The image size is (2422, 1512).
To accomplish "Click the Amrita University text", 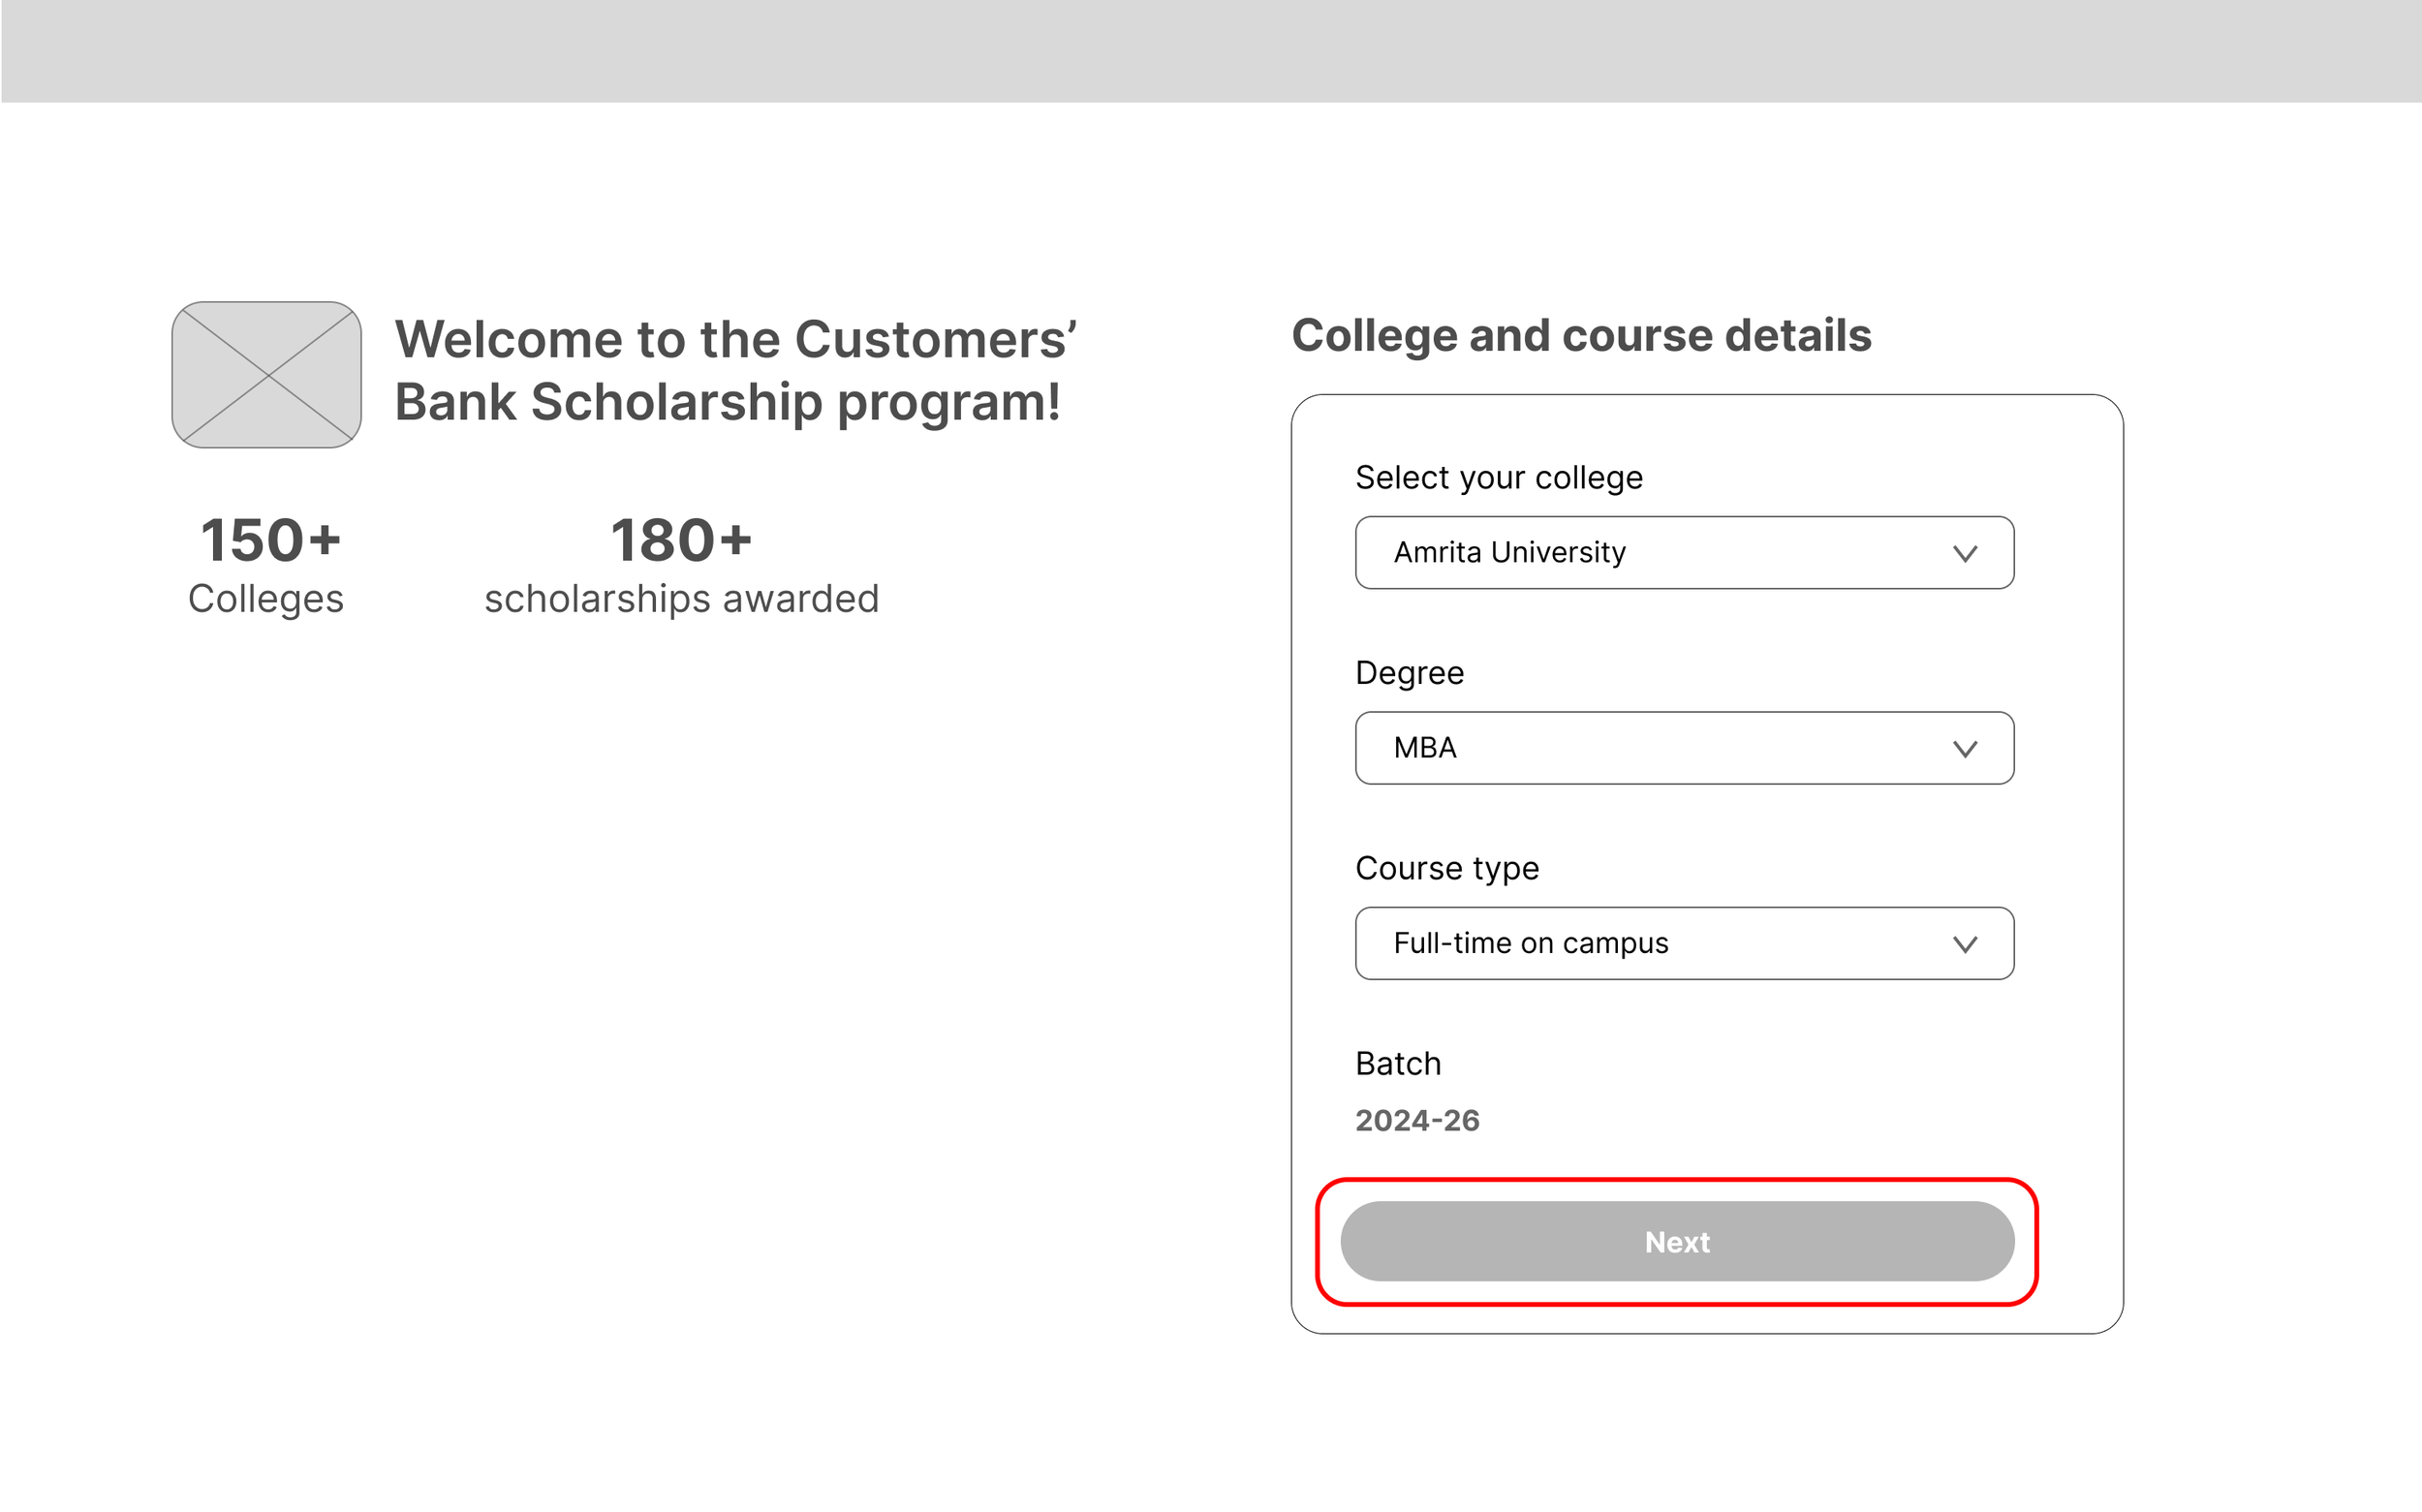I will [1509, 552].
